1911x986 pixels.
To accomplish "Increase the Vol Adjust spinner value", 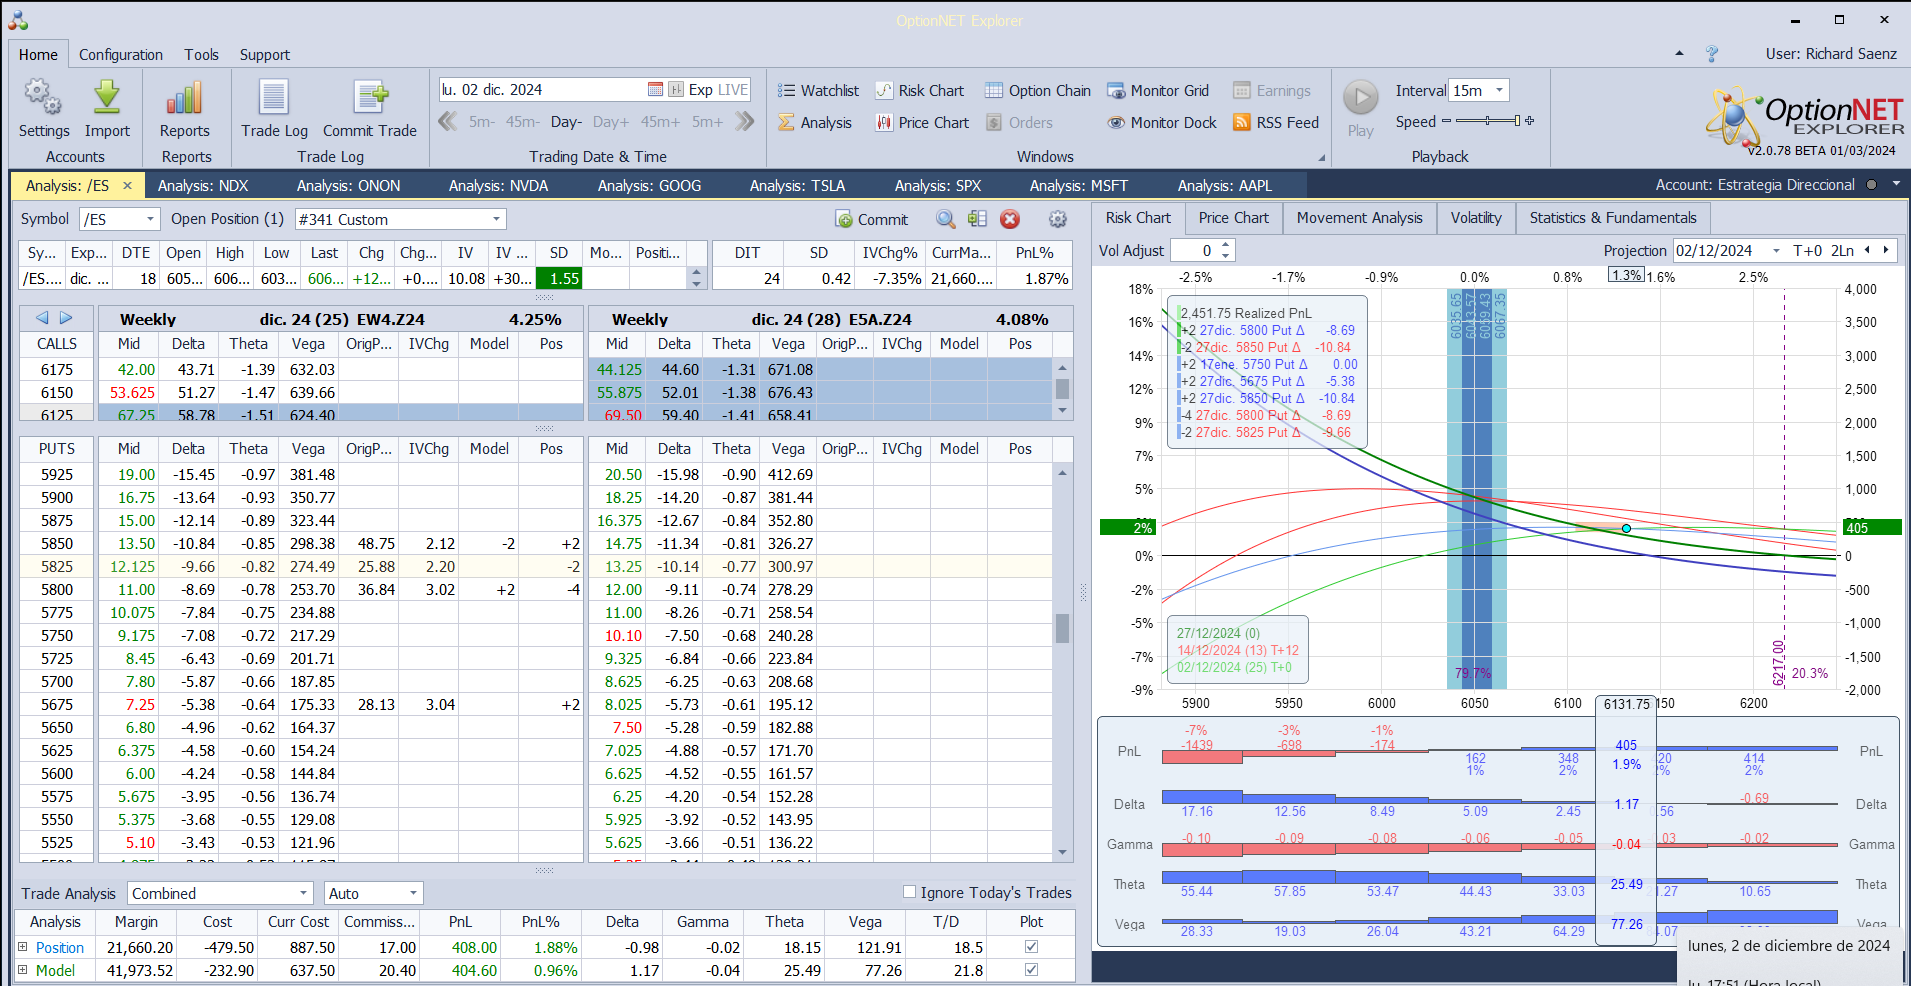I will pos(1227,245).
